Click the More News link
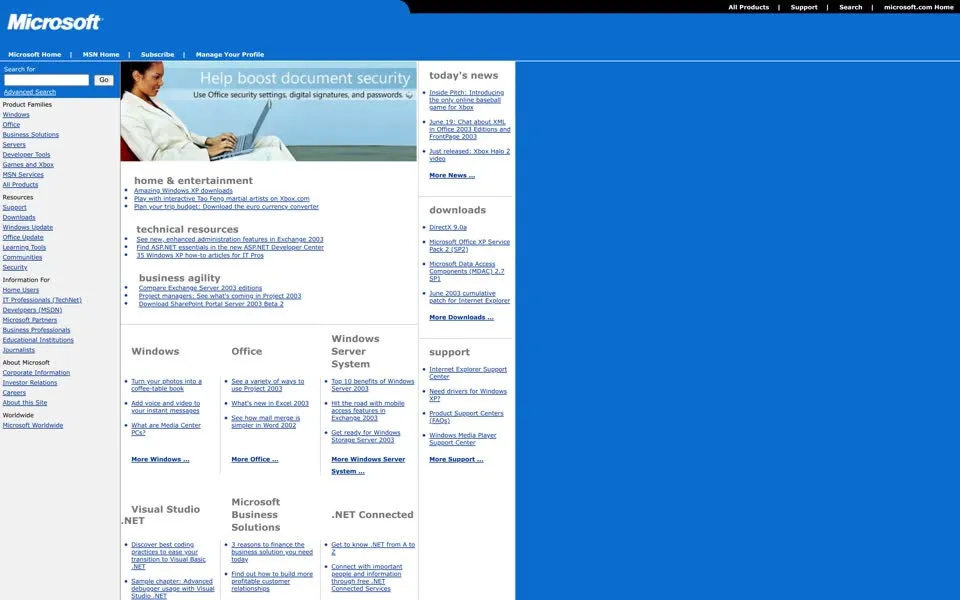Screen dimensions: 960x600 [452, 175]
